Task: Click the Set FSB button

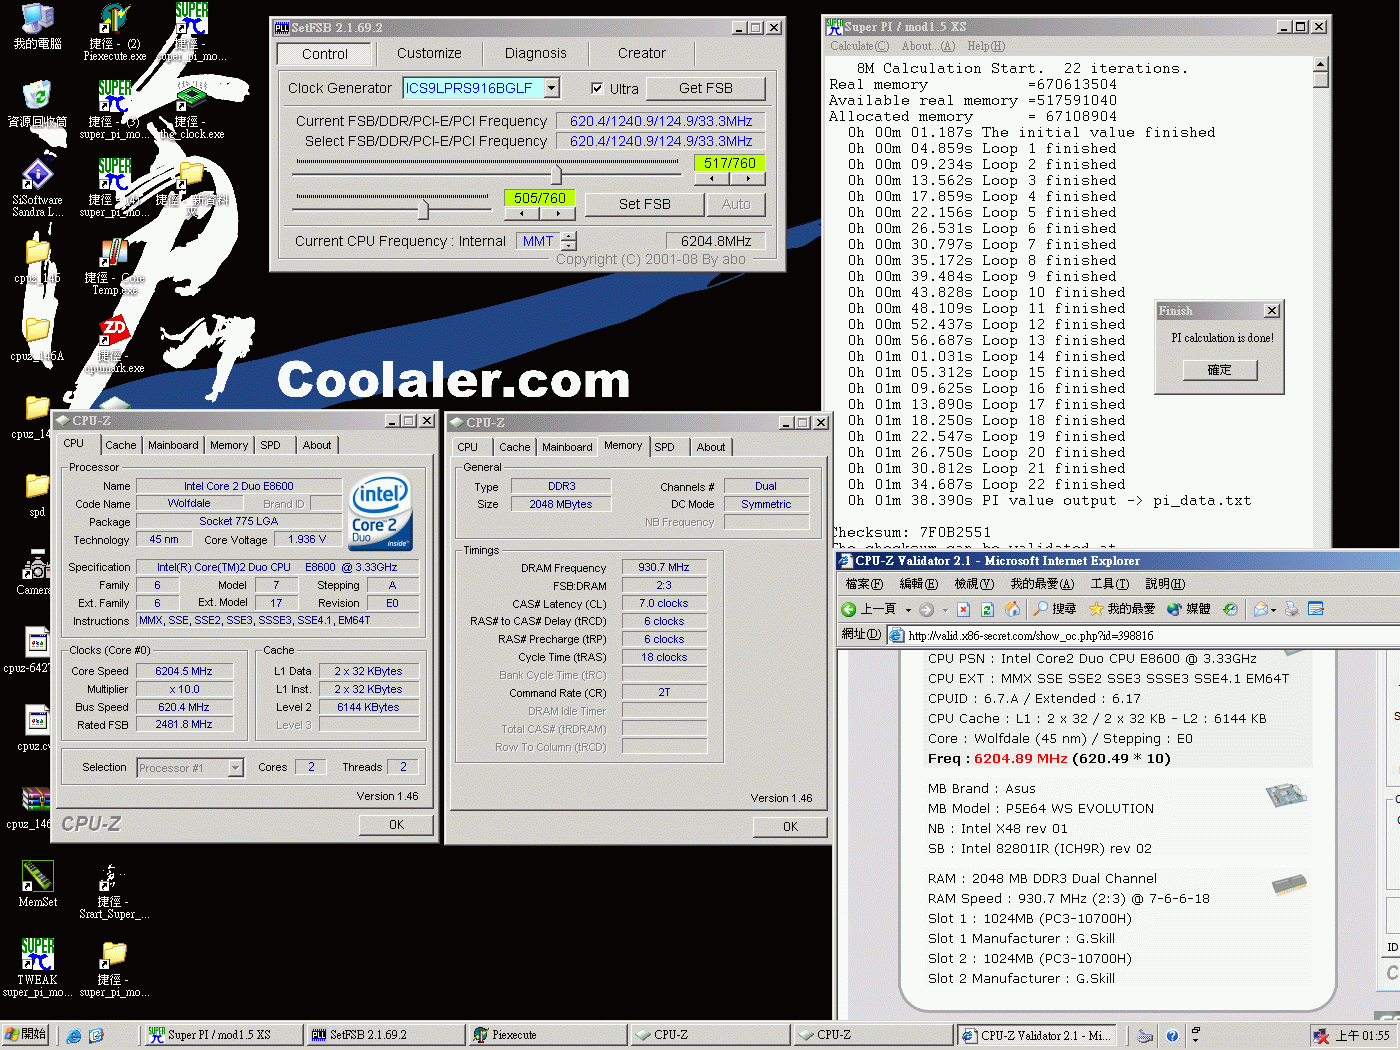Action: click(645, 204)
